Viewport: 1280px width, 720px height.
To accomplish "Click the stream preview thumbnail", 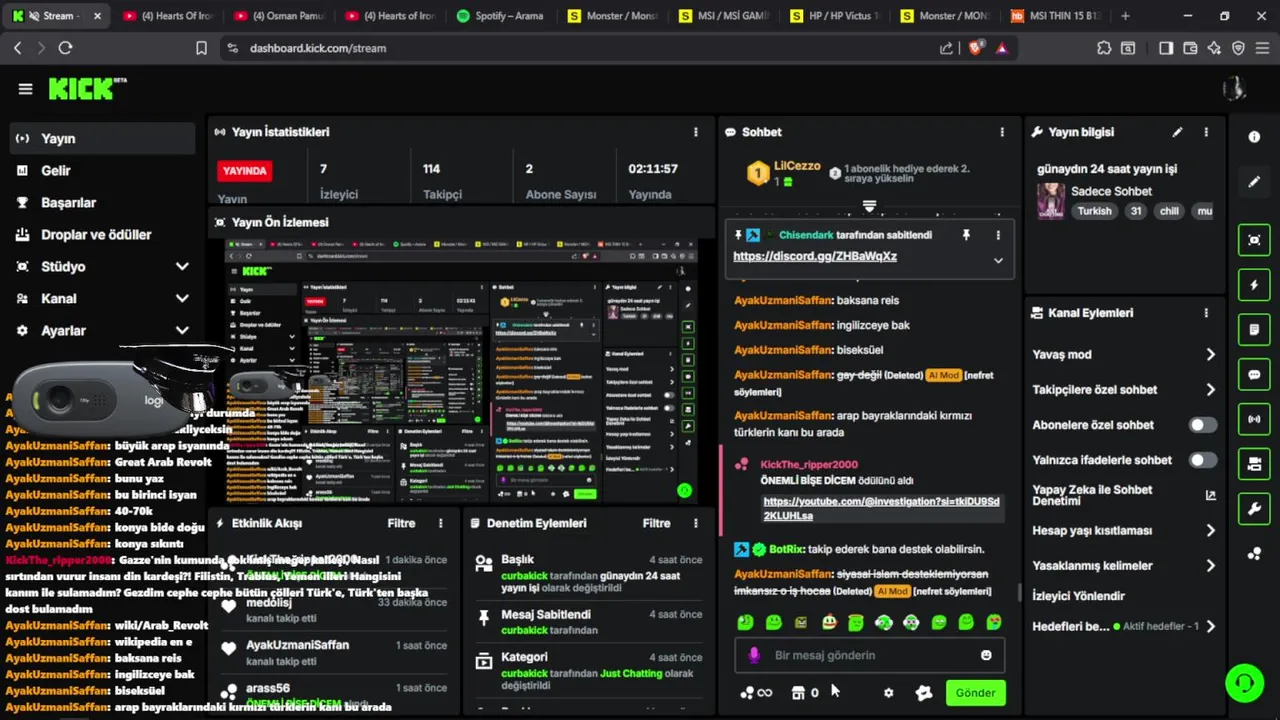I will point(461,371).
